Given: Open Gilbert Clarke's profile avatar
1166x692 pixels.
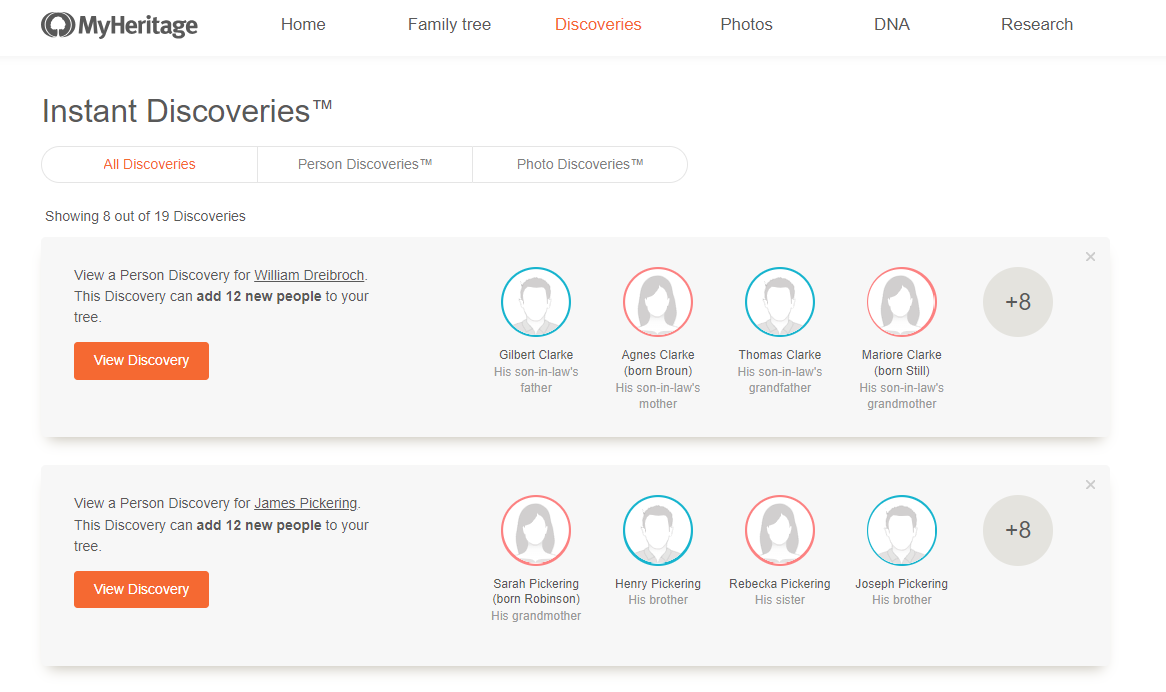Looking at the screenshot, I should (x=536, y=301).
